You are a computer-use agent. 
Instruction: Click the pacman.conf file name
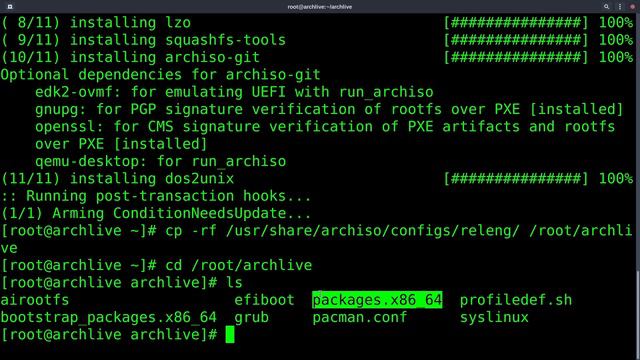(360, 318)
